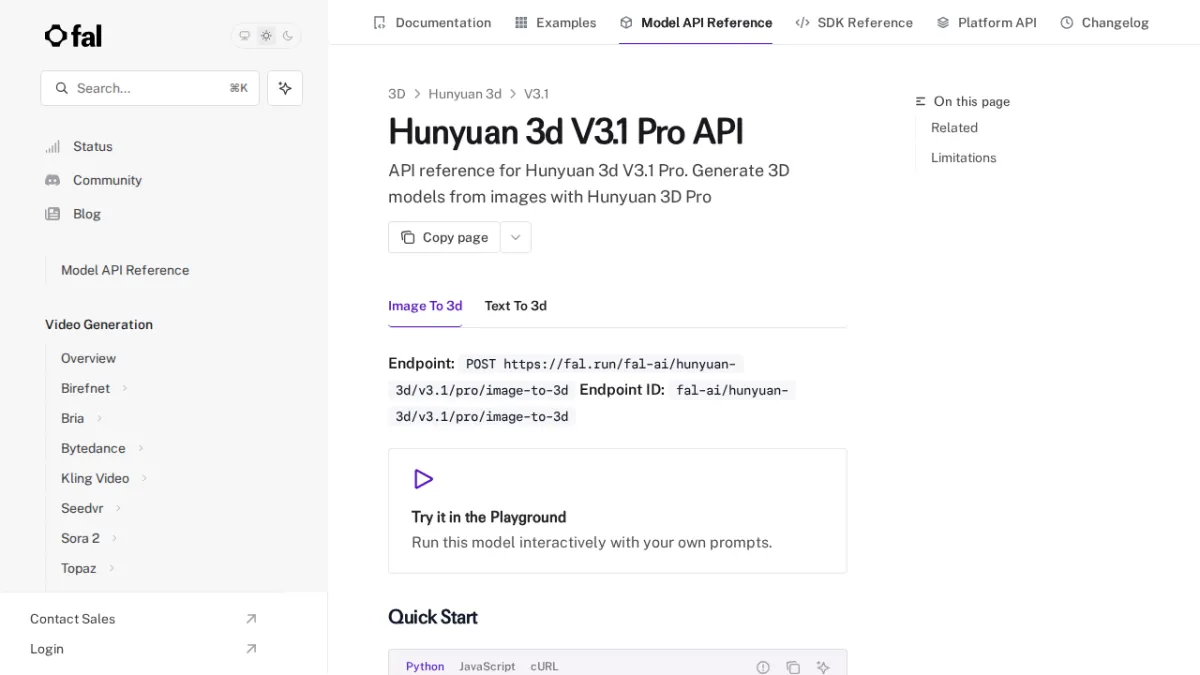Screen dimensions: 1200x675
Task: Open Status from sidebar
Action: click(x=93, y=146)
